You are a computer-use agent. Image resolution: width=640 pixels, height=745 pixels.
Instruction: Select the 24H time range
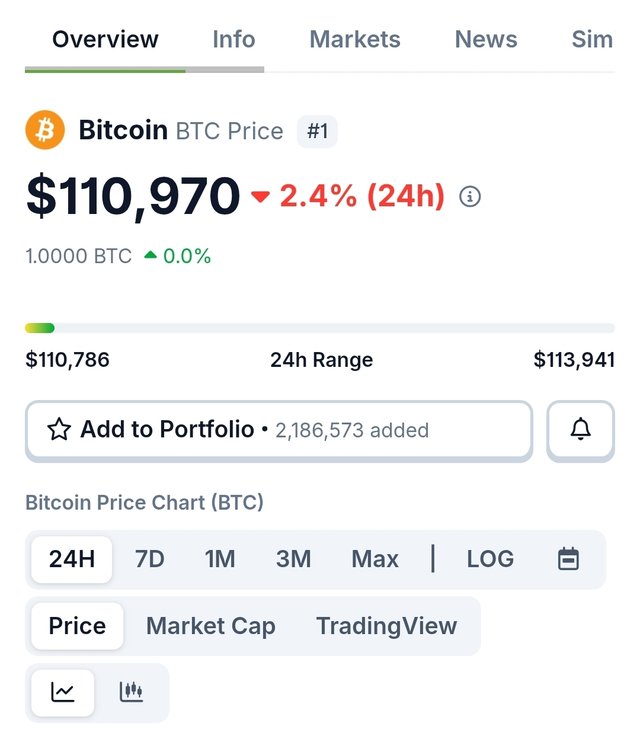click(x=72, y=559)
